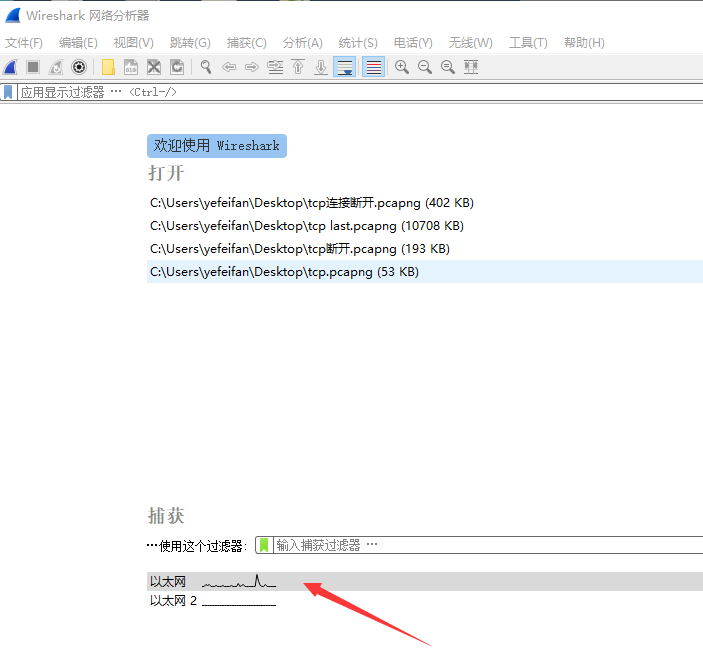
Task: Click the green capture filter bookmark icon
Action: [264, 545]
